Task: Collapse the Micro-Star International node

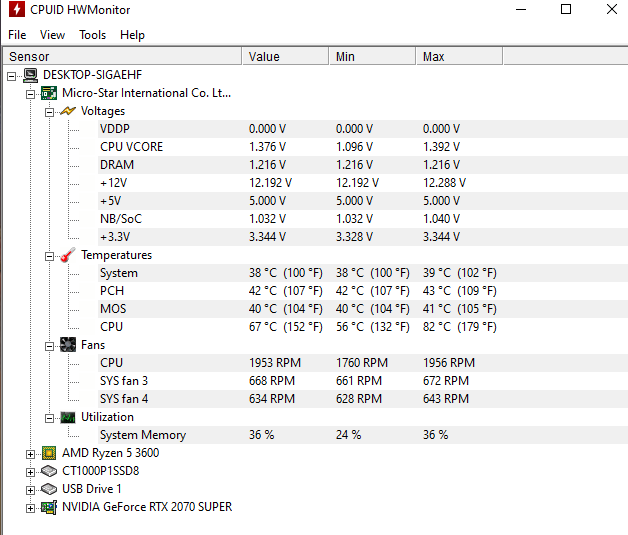Action: [30, 94]
